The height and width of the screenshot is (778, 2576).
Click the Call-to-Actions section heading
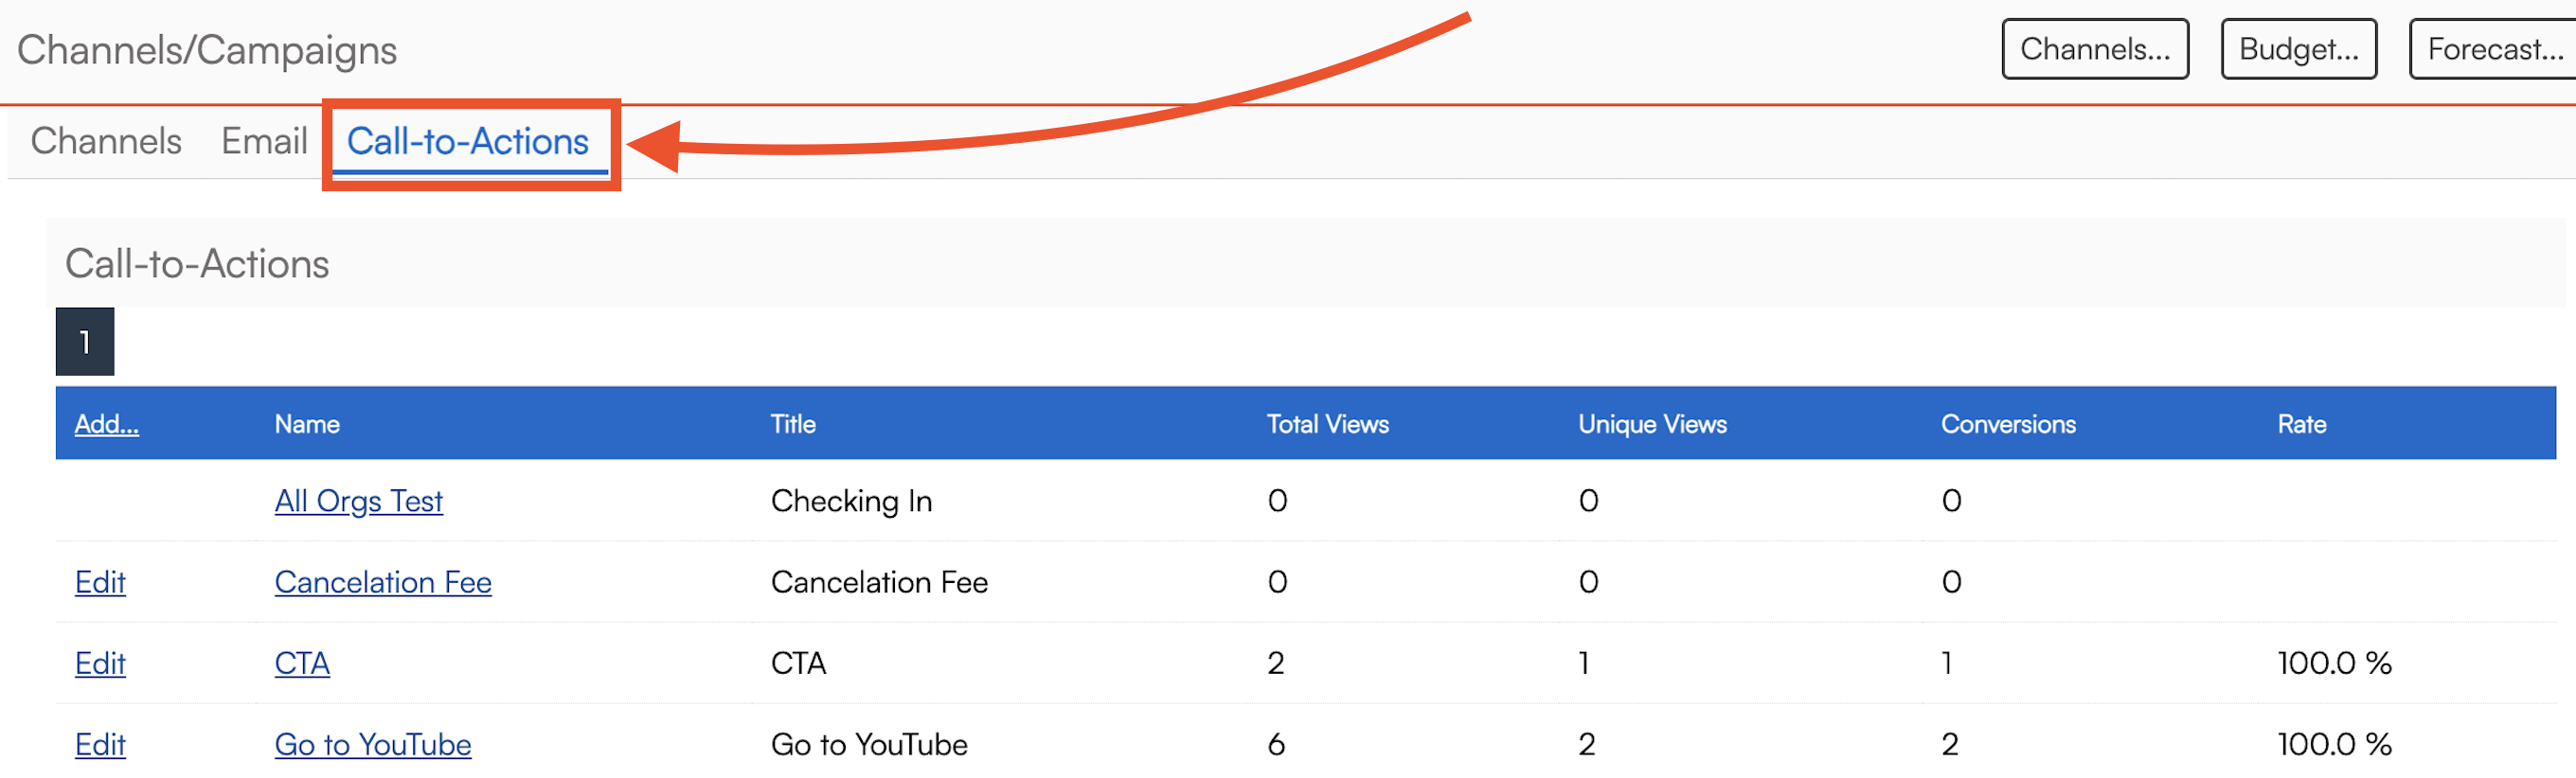197,264
